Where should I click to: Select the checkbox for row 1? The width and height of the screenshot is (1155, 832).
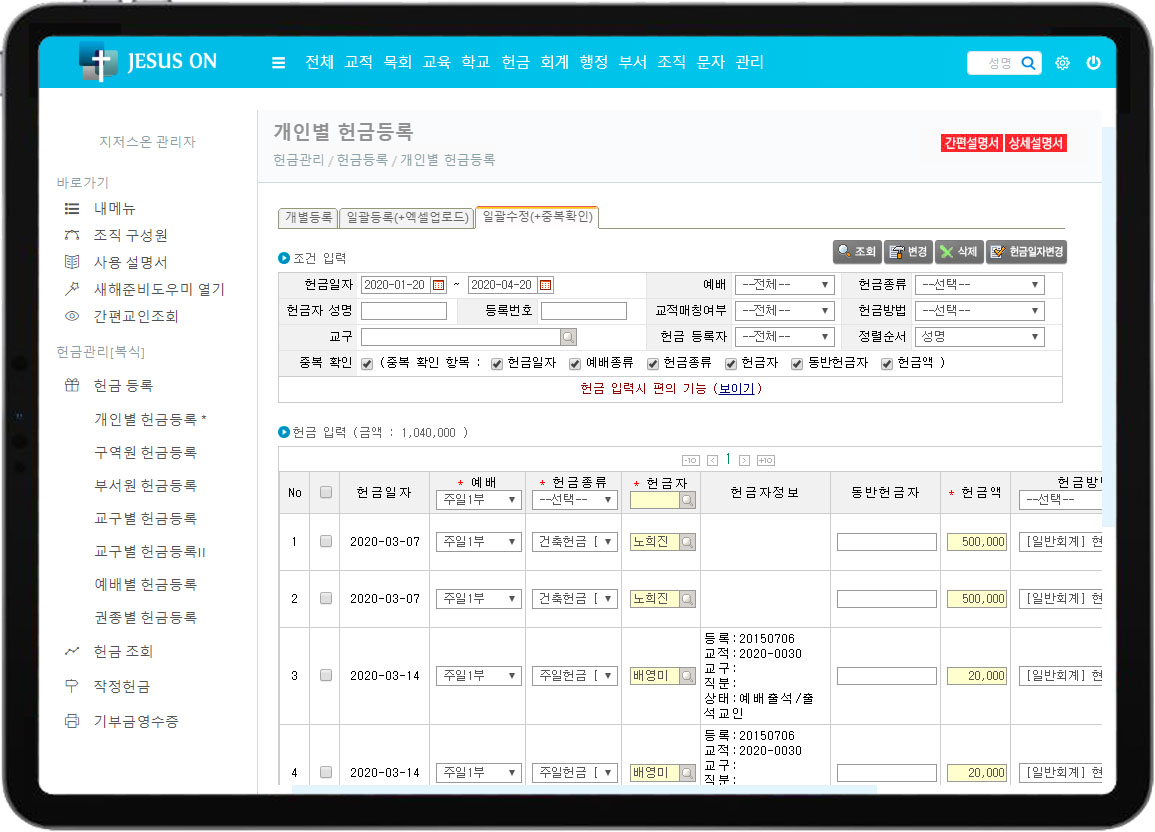[325, 541]
